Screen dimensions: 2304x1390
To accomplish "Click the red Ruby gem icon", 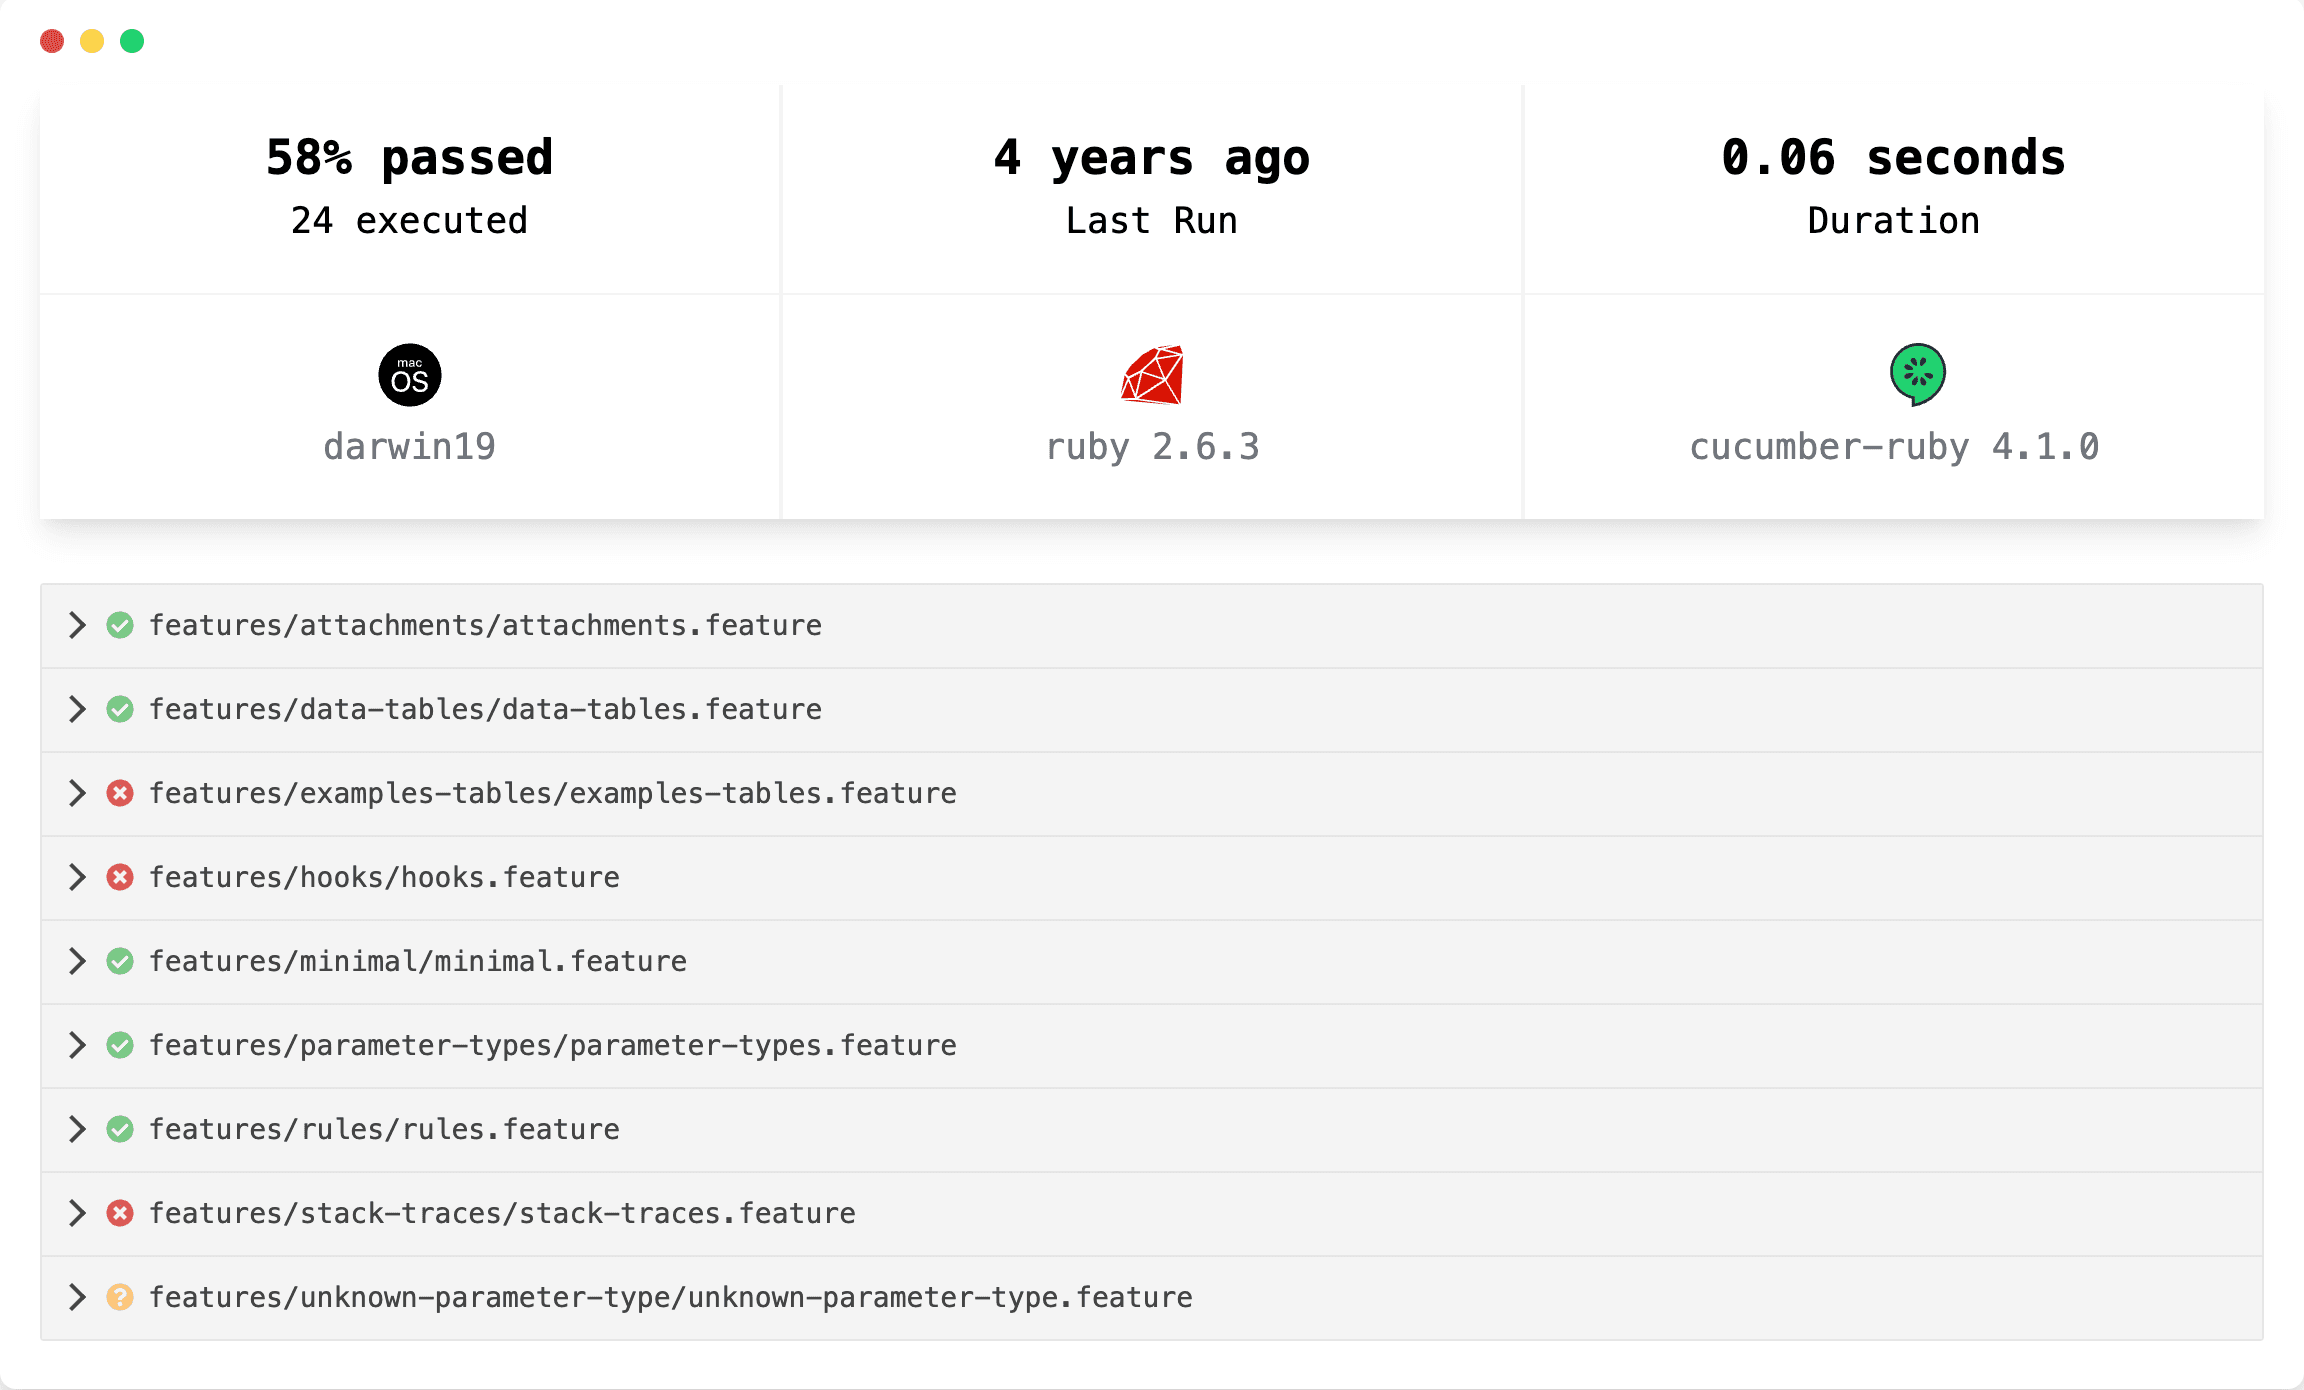I will point(1152,375).
